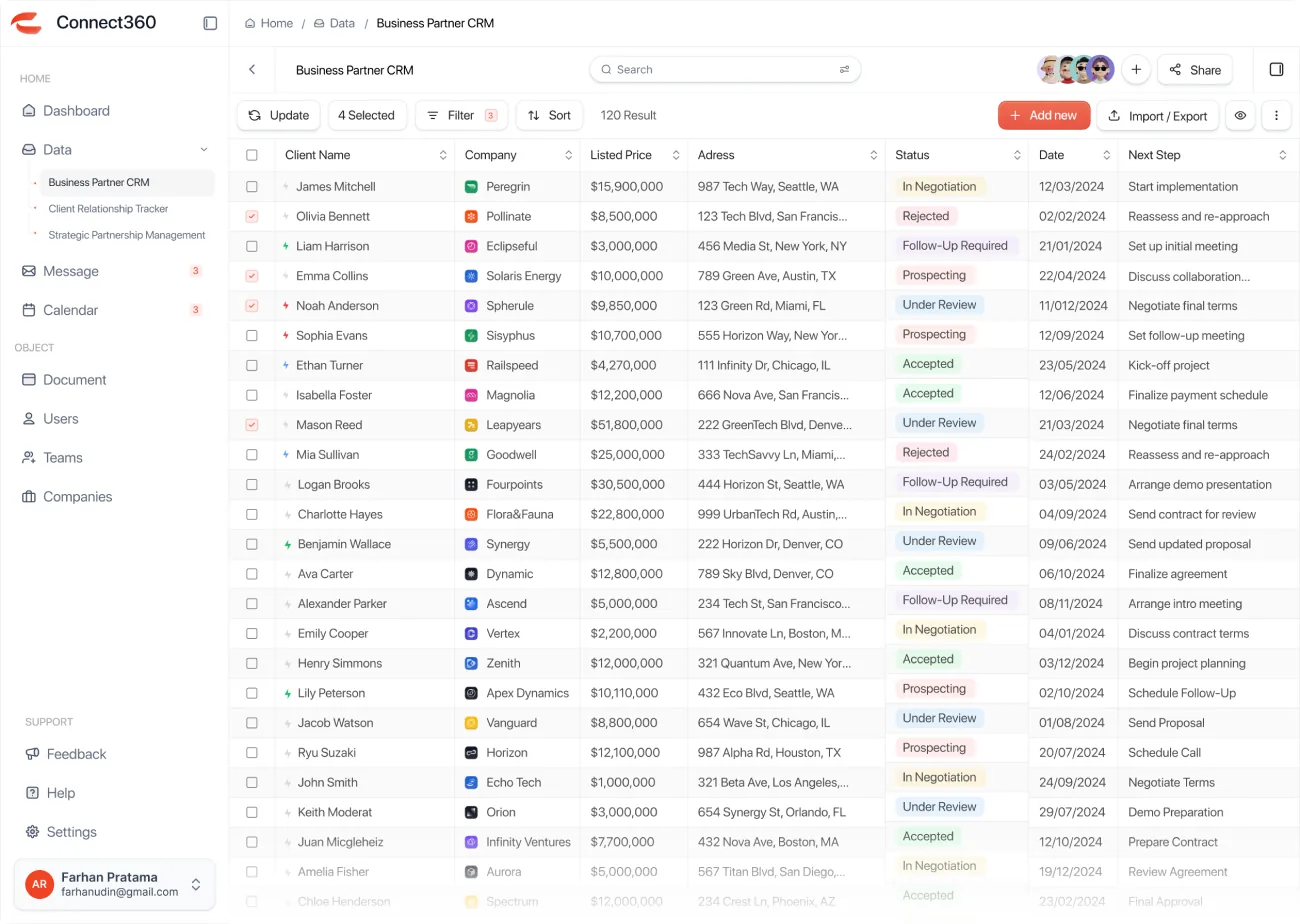Toggle the right side panel icon
1300x924 pixels.
[1276, 69]
